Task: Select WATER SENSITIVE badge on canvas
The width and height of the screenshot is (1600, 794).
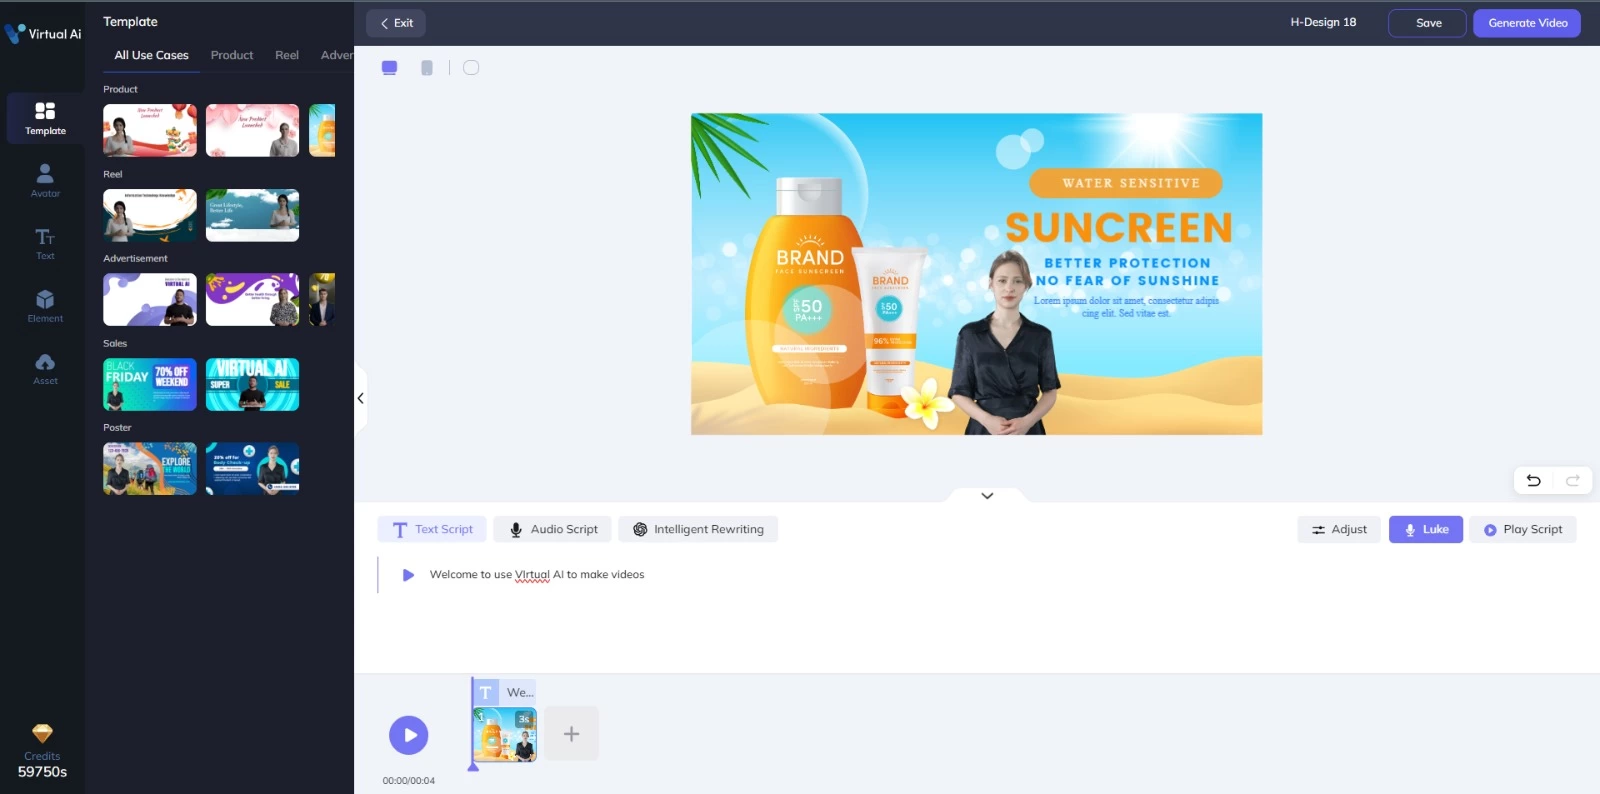Action: pos(1127,183)
